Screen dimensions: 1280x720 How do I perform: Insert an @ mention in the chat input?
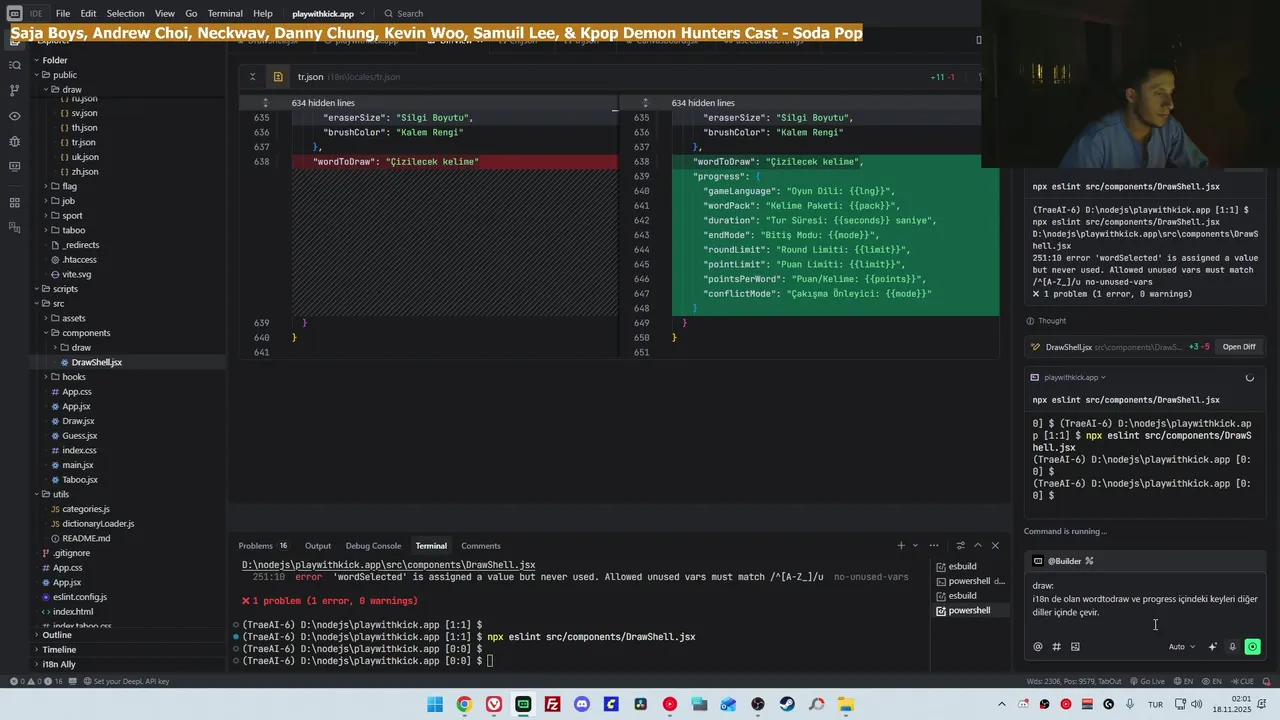pos(1038,647)
